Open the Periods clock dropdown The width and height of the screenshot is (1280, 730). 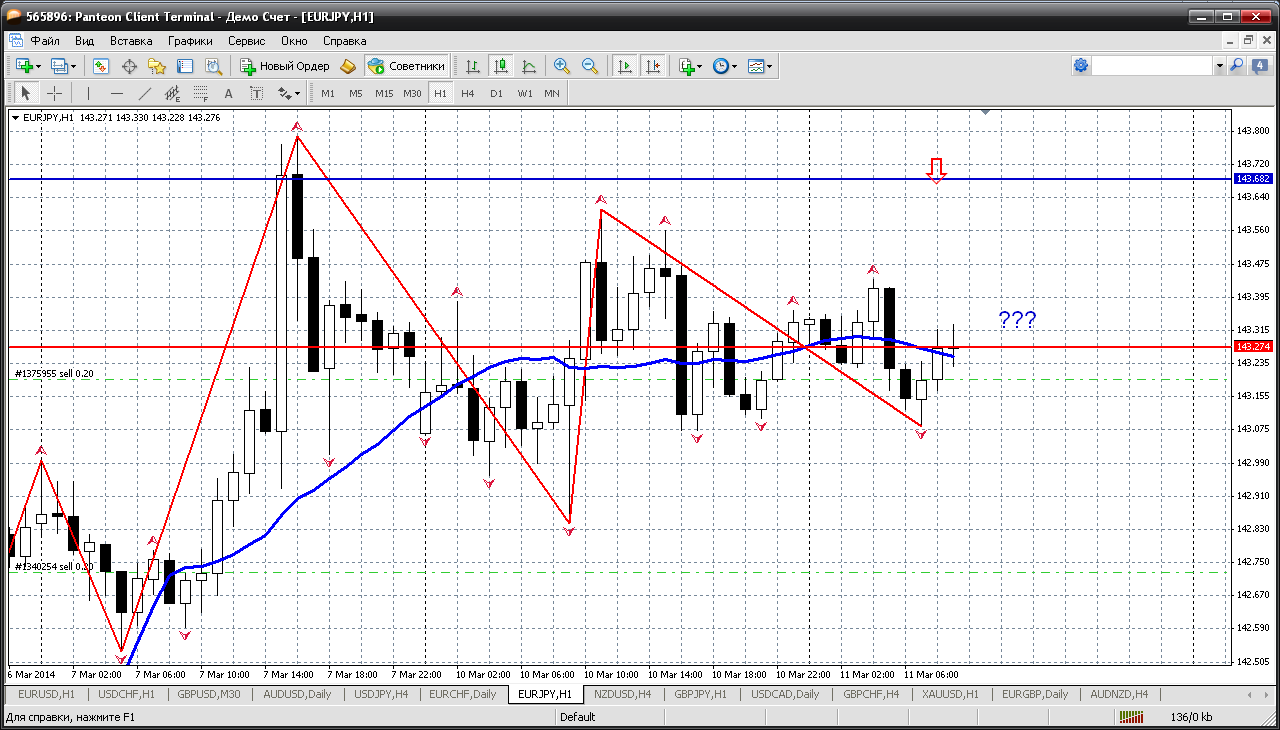click(725, 66)
